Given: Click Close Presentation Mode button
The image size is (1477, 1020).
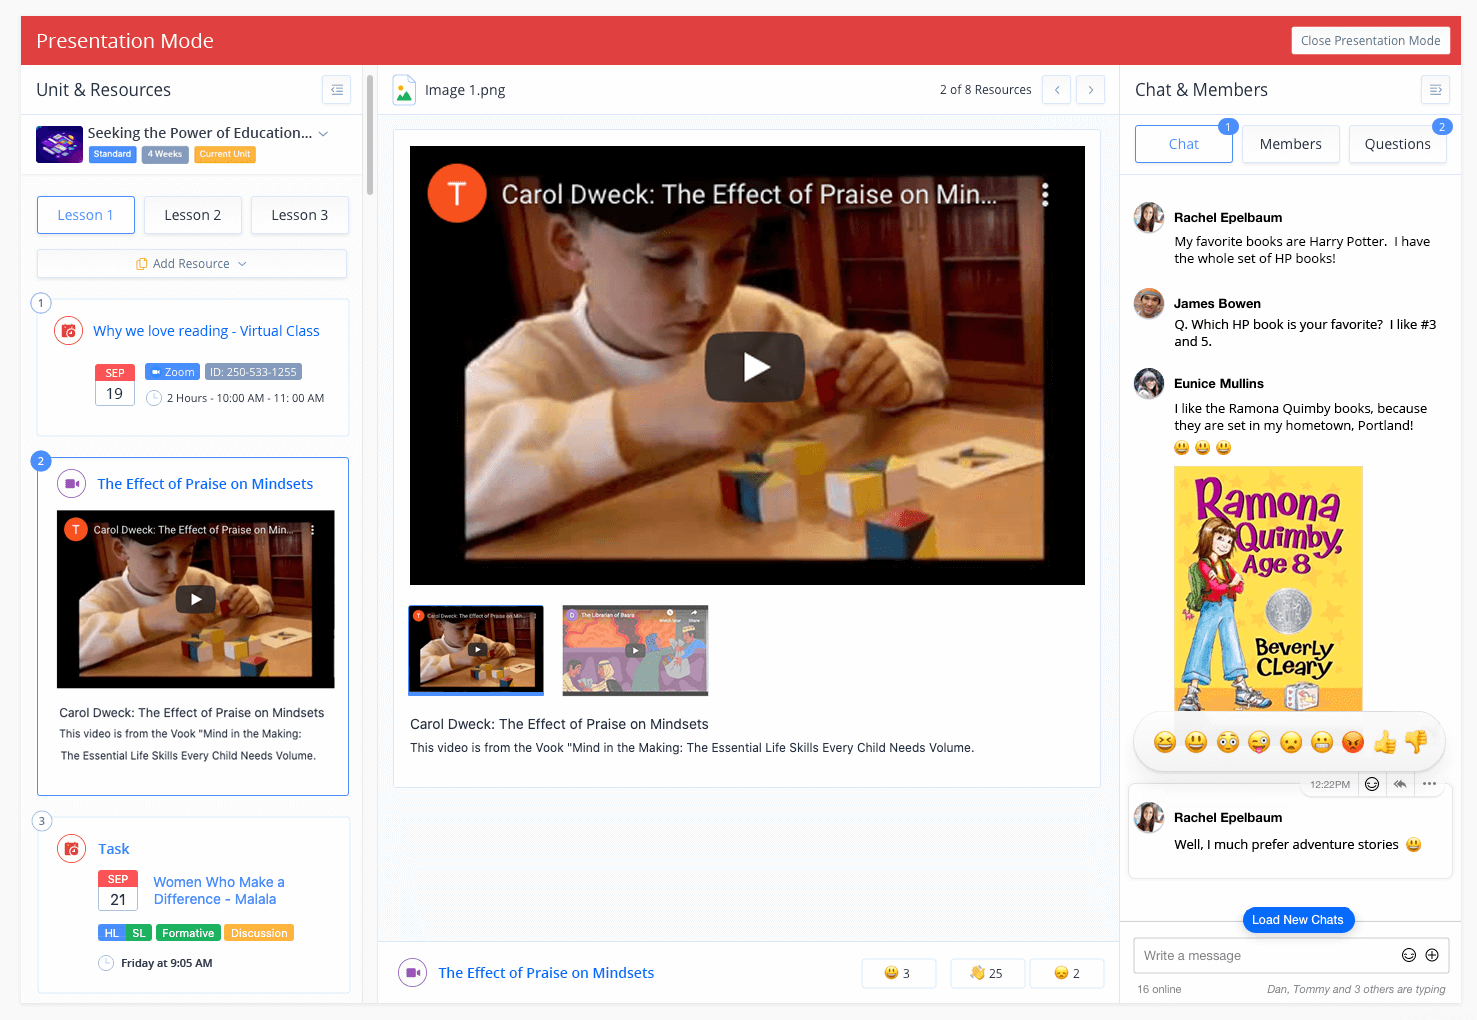Looking at the screenshot, I should click(1371, 41).
